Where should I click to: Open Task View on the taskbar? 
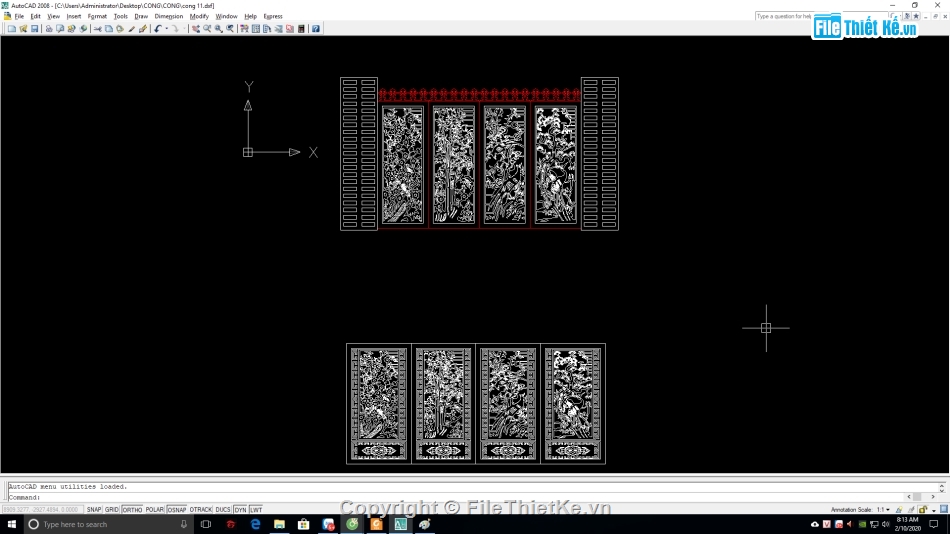click(206, 524)
